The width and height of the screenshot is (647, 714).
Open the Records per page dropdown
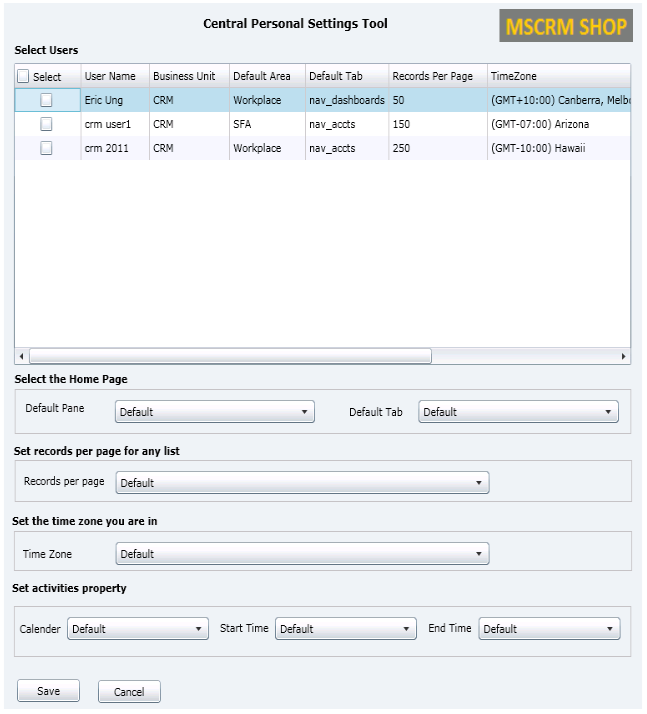pyautogui.click(x=302, y=483)
